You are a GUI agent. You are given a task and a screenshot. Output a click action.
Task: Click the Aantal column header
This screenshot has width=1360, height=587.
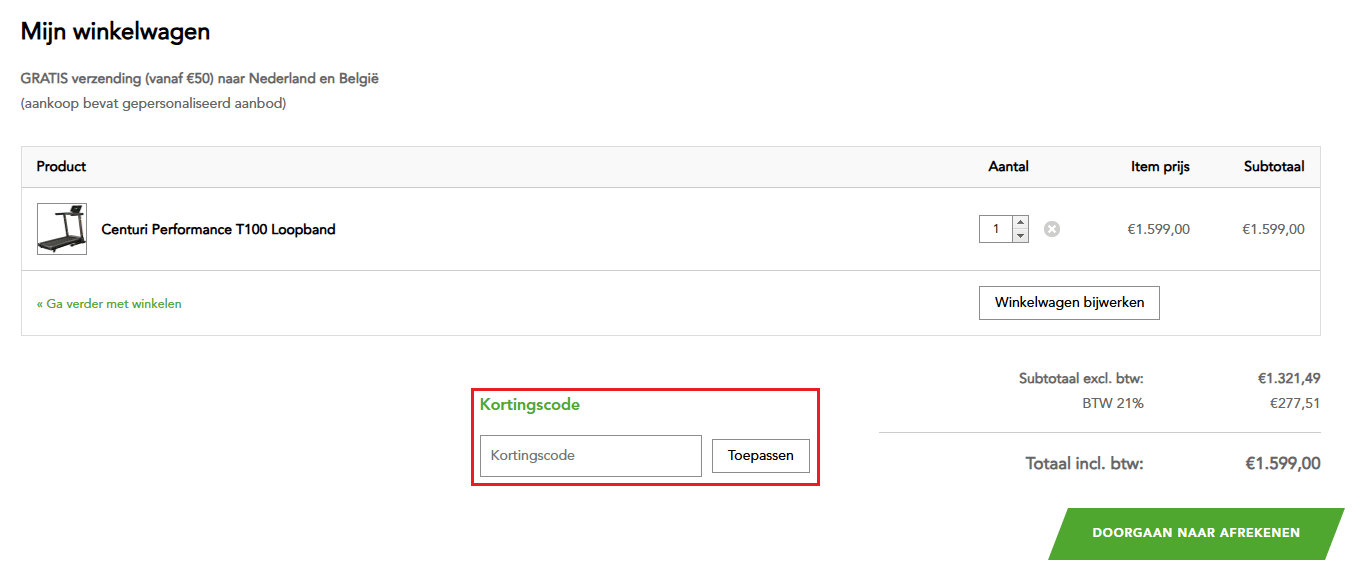click(x=1008, y=166)
